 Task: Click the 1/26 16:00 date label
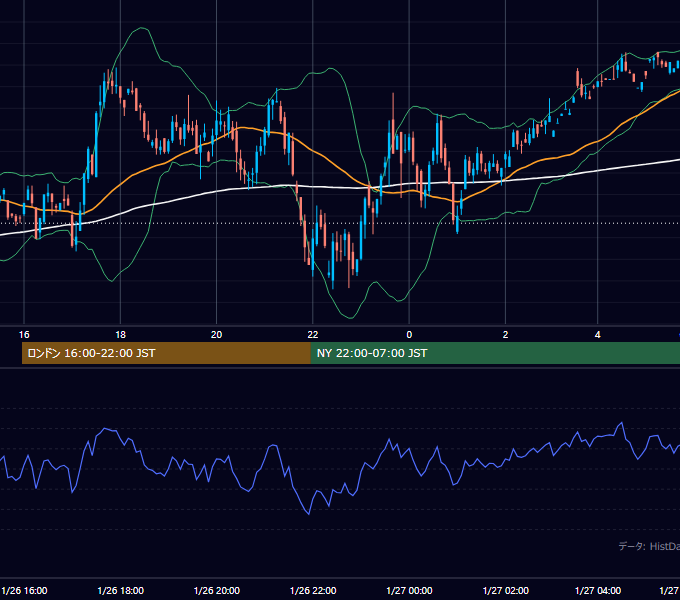[x=24, y=590]
